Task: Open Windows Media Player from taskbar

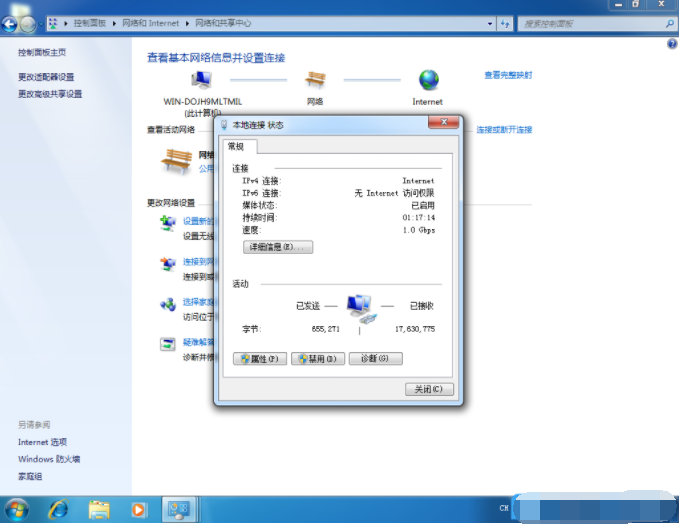Action: (139, 509)
